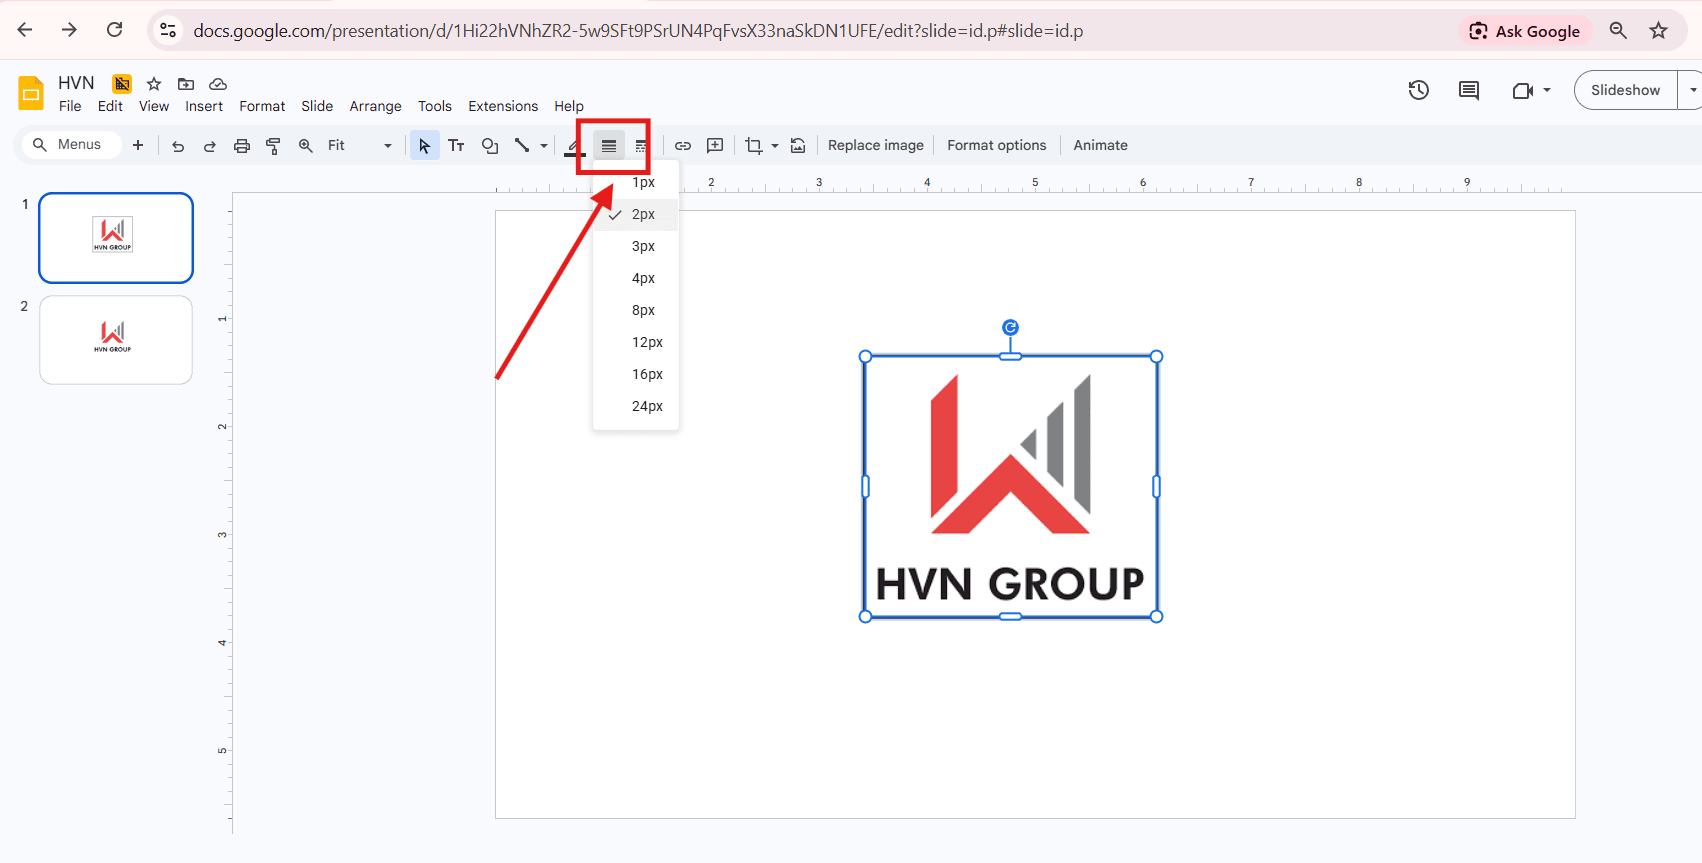The height and width of the screenshot is (863, 1702).
Task: Click the HVN GROUP logo image
Action: [1010, 486]
